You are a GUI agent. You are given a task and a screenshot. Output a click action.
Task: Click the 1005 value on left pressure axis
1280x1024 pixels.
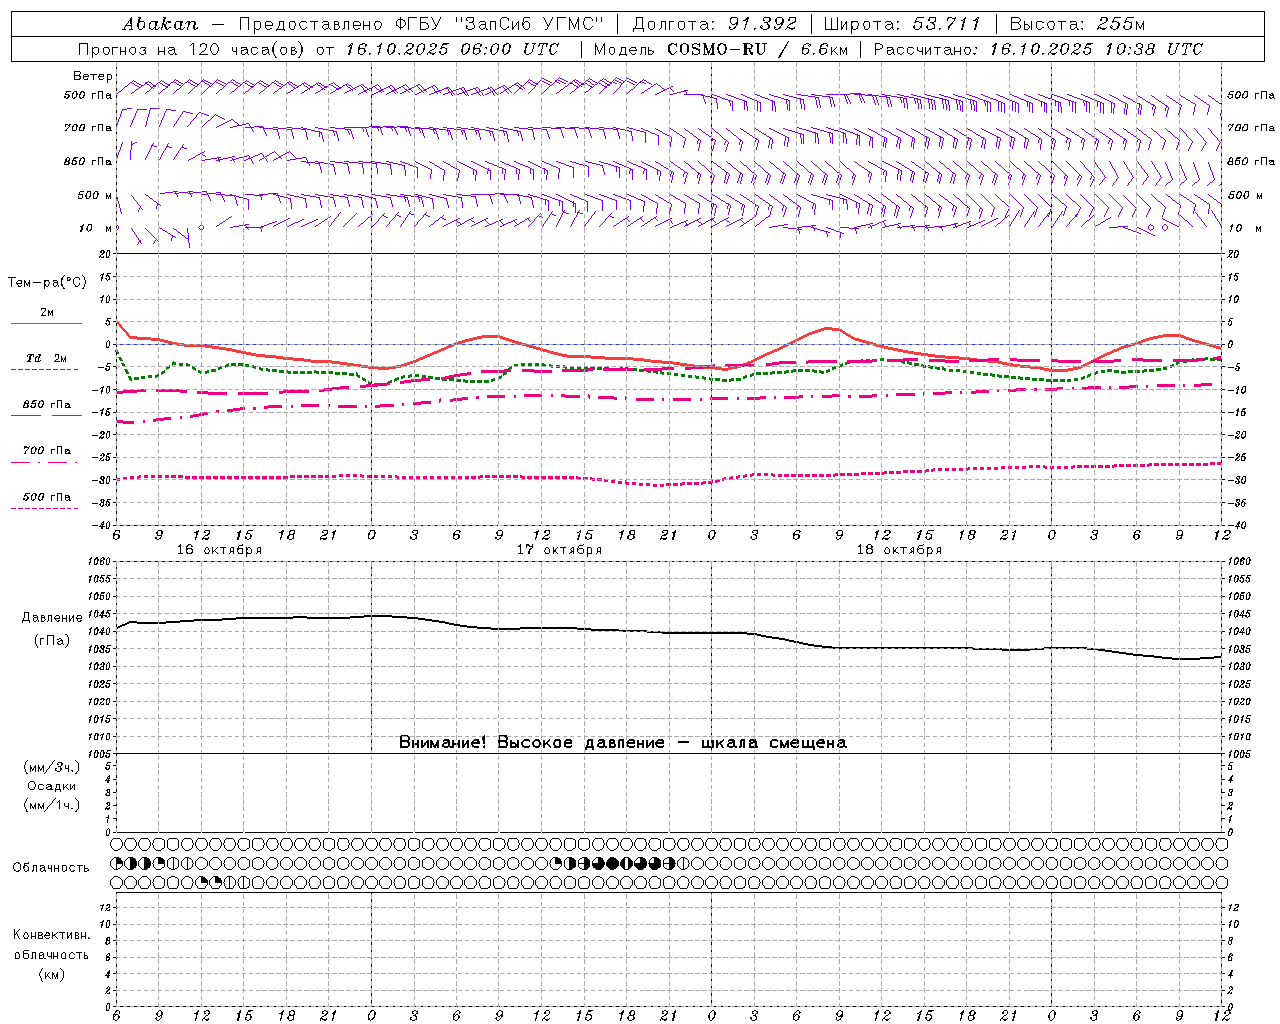[101, 753]
